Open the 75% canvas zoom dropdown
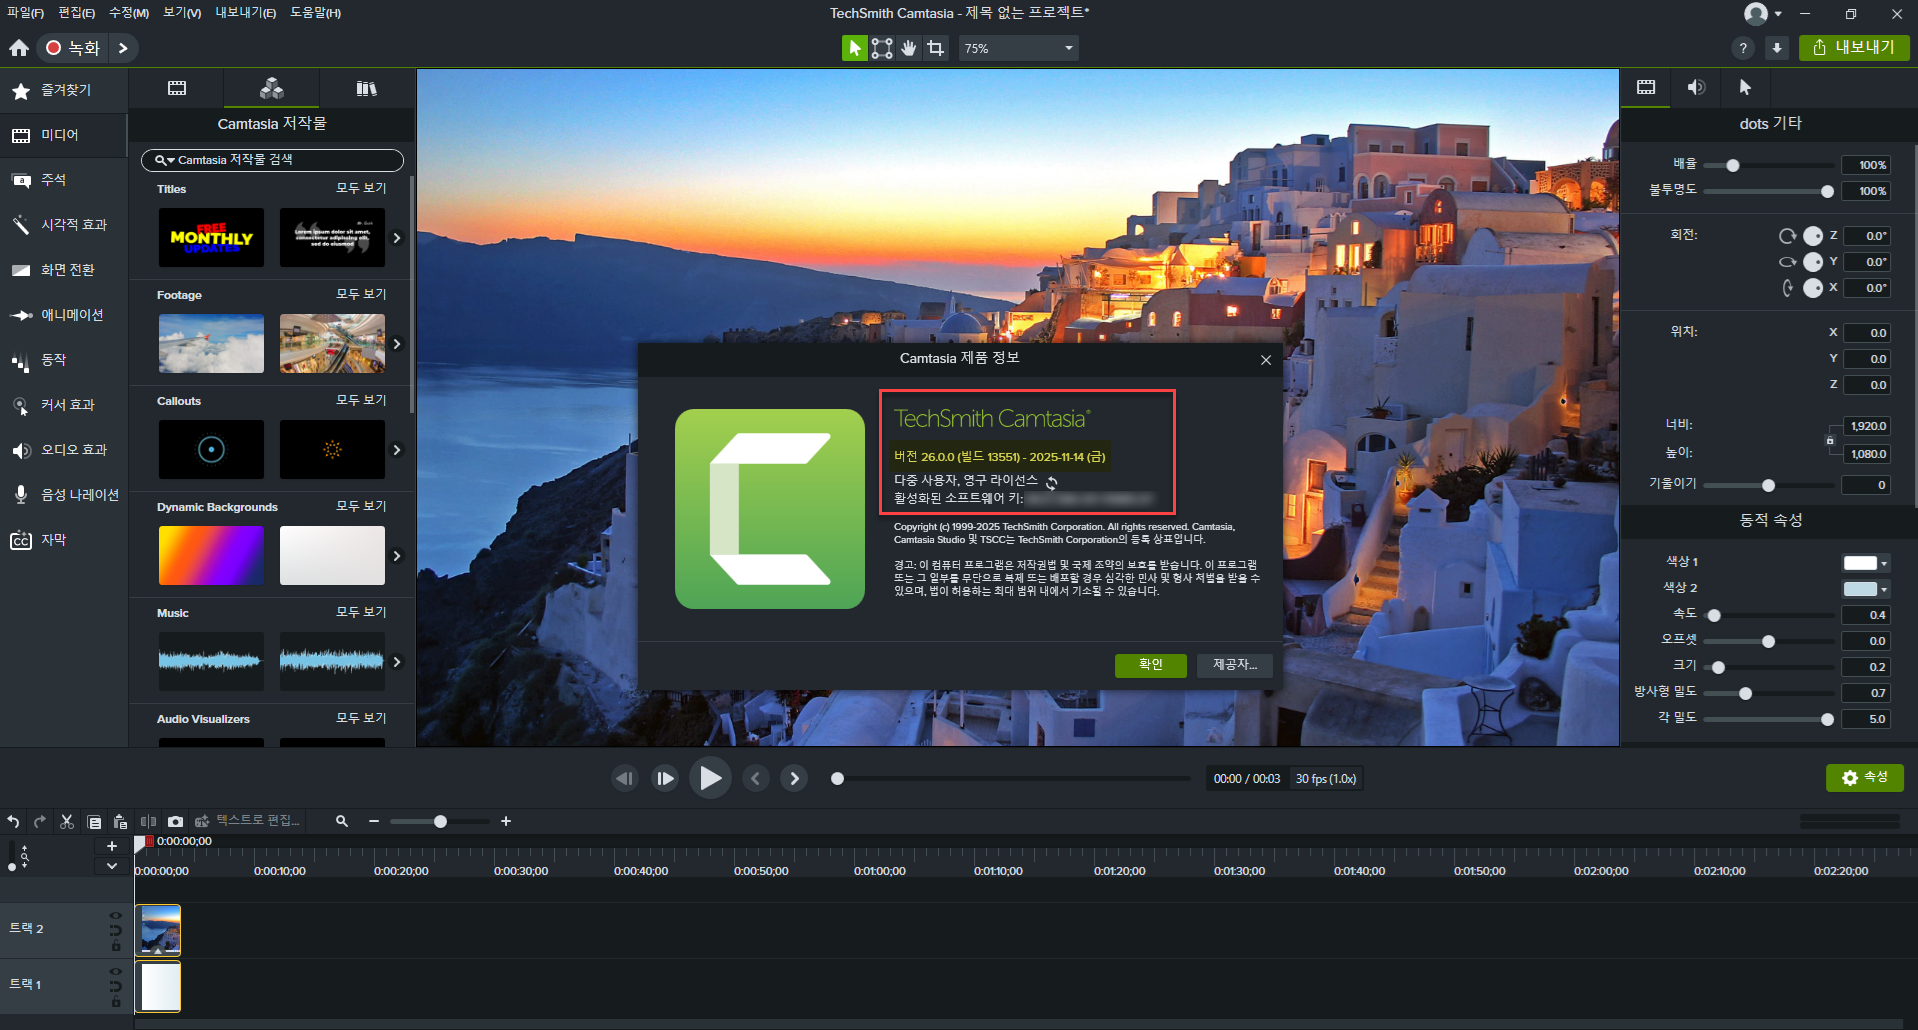Viewport: 1918px width, 1030px height. 1018,48
